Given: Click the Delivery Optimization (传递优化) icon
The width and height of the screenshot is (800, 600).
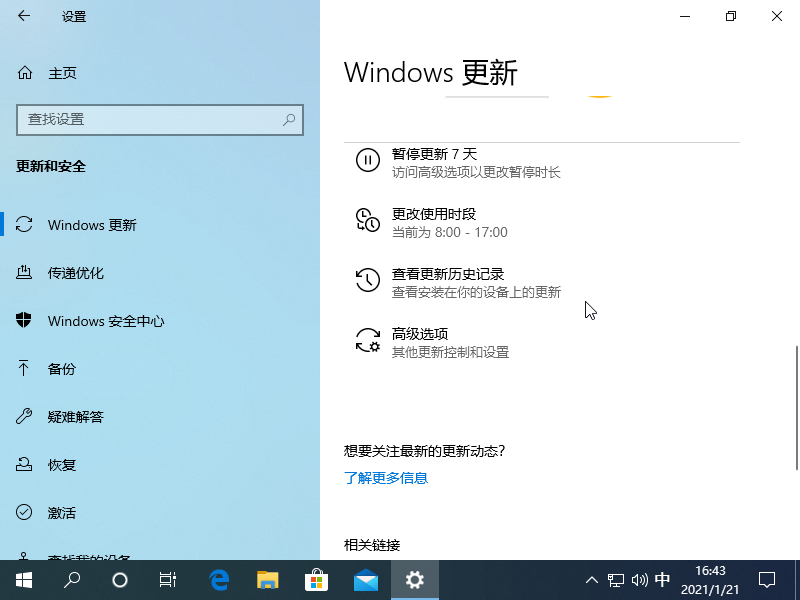Looking at the screenshot, I should tap(25, 273).
